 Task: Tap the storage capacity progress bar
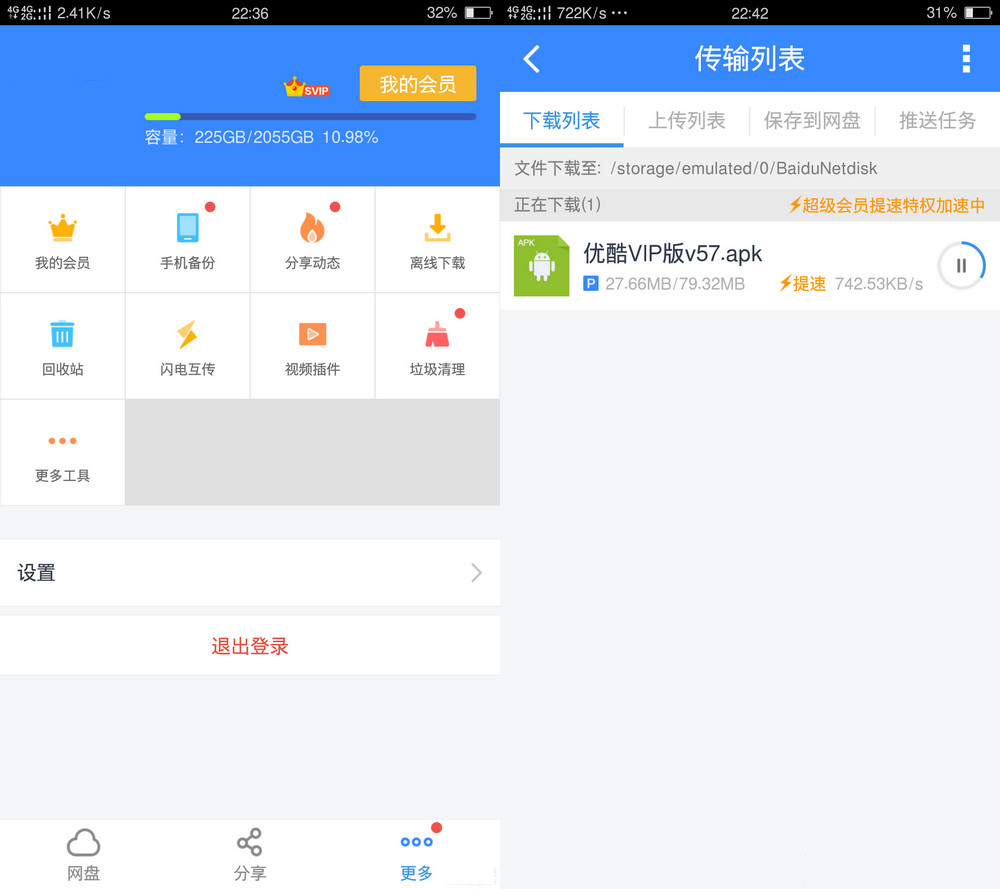pos(310,117)
